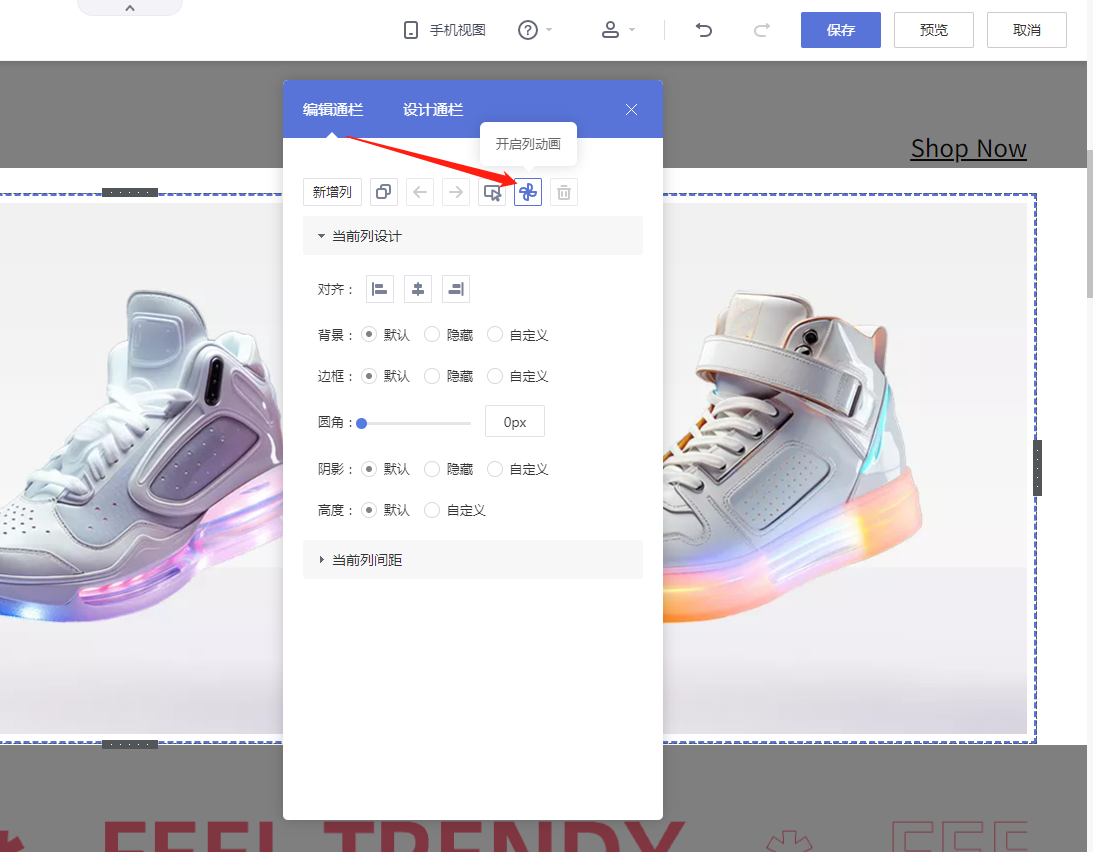Image resolution: width=1093 pixels, height=852 pixels.
Task: Click the redo arrow icon
Action: (x=762, y=30)
